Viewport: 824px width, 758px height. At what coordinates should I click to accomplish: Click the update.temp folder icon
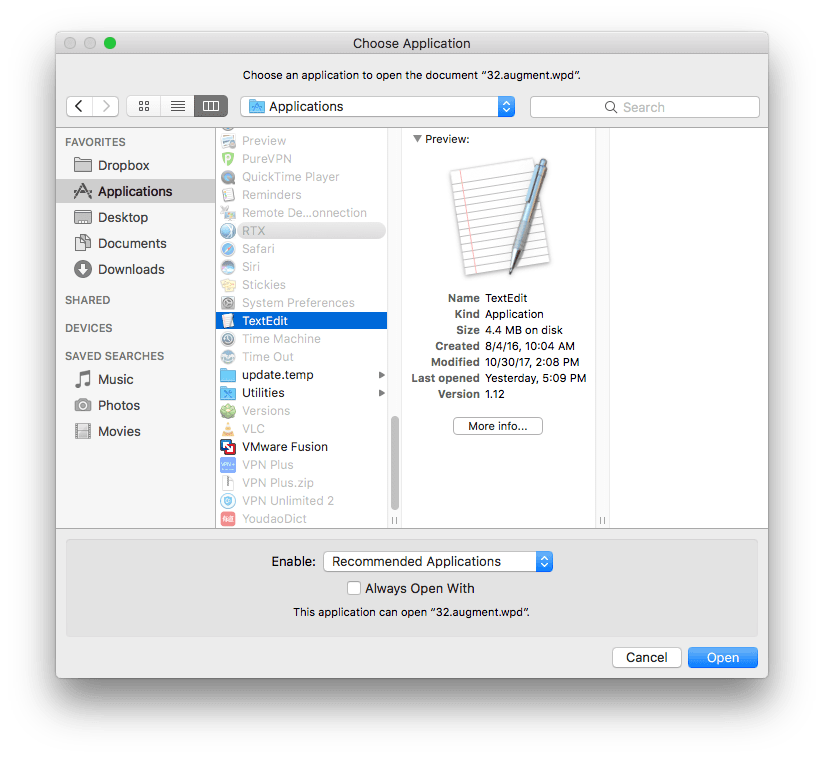tap(228, 375)
